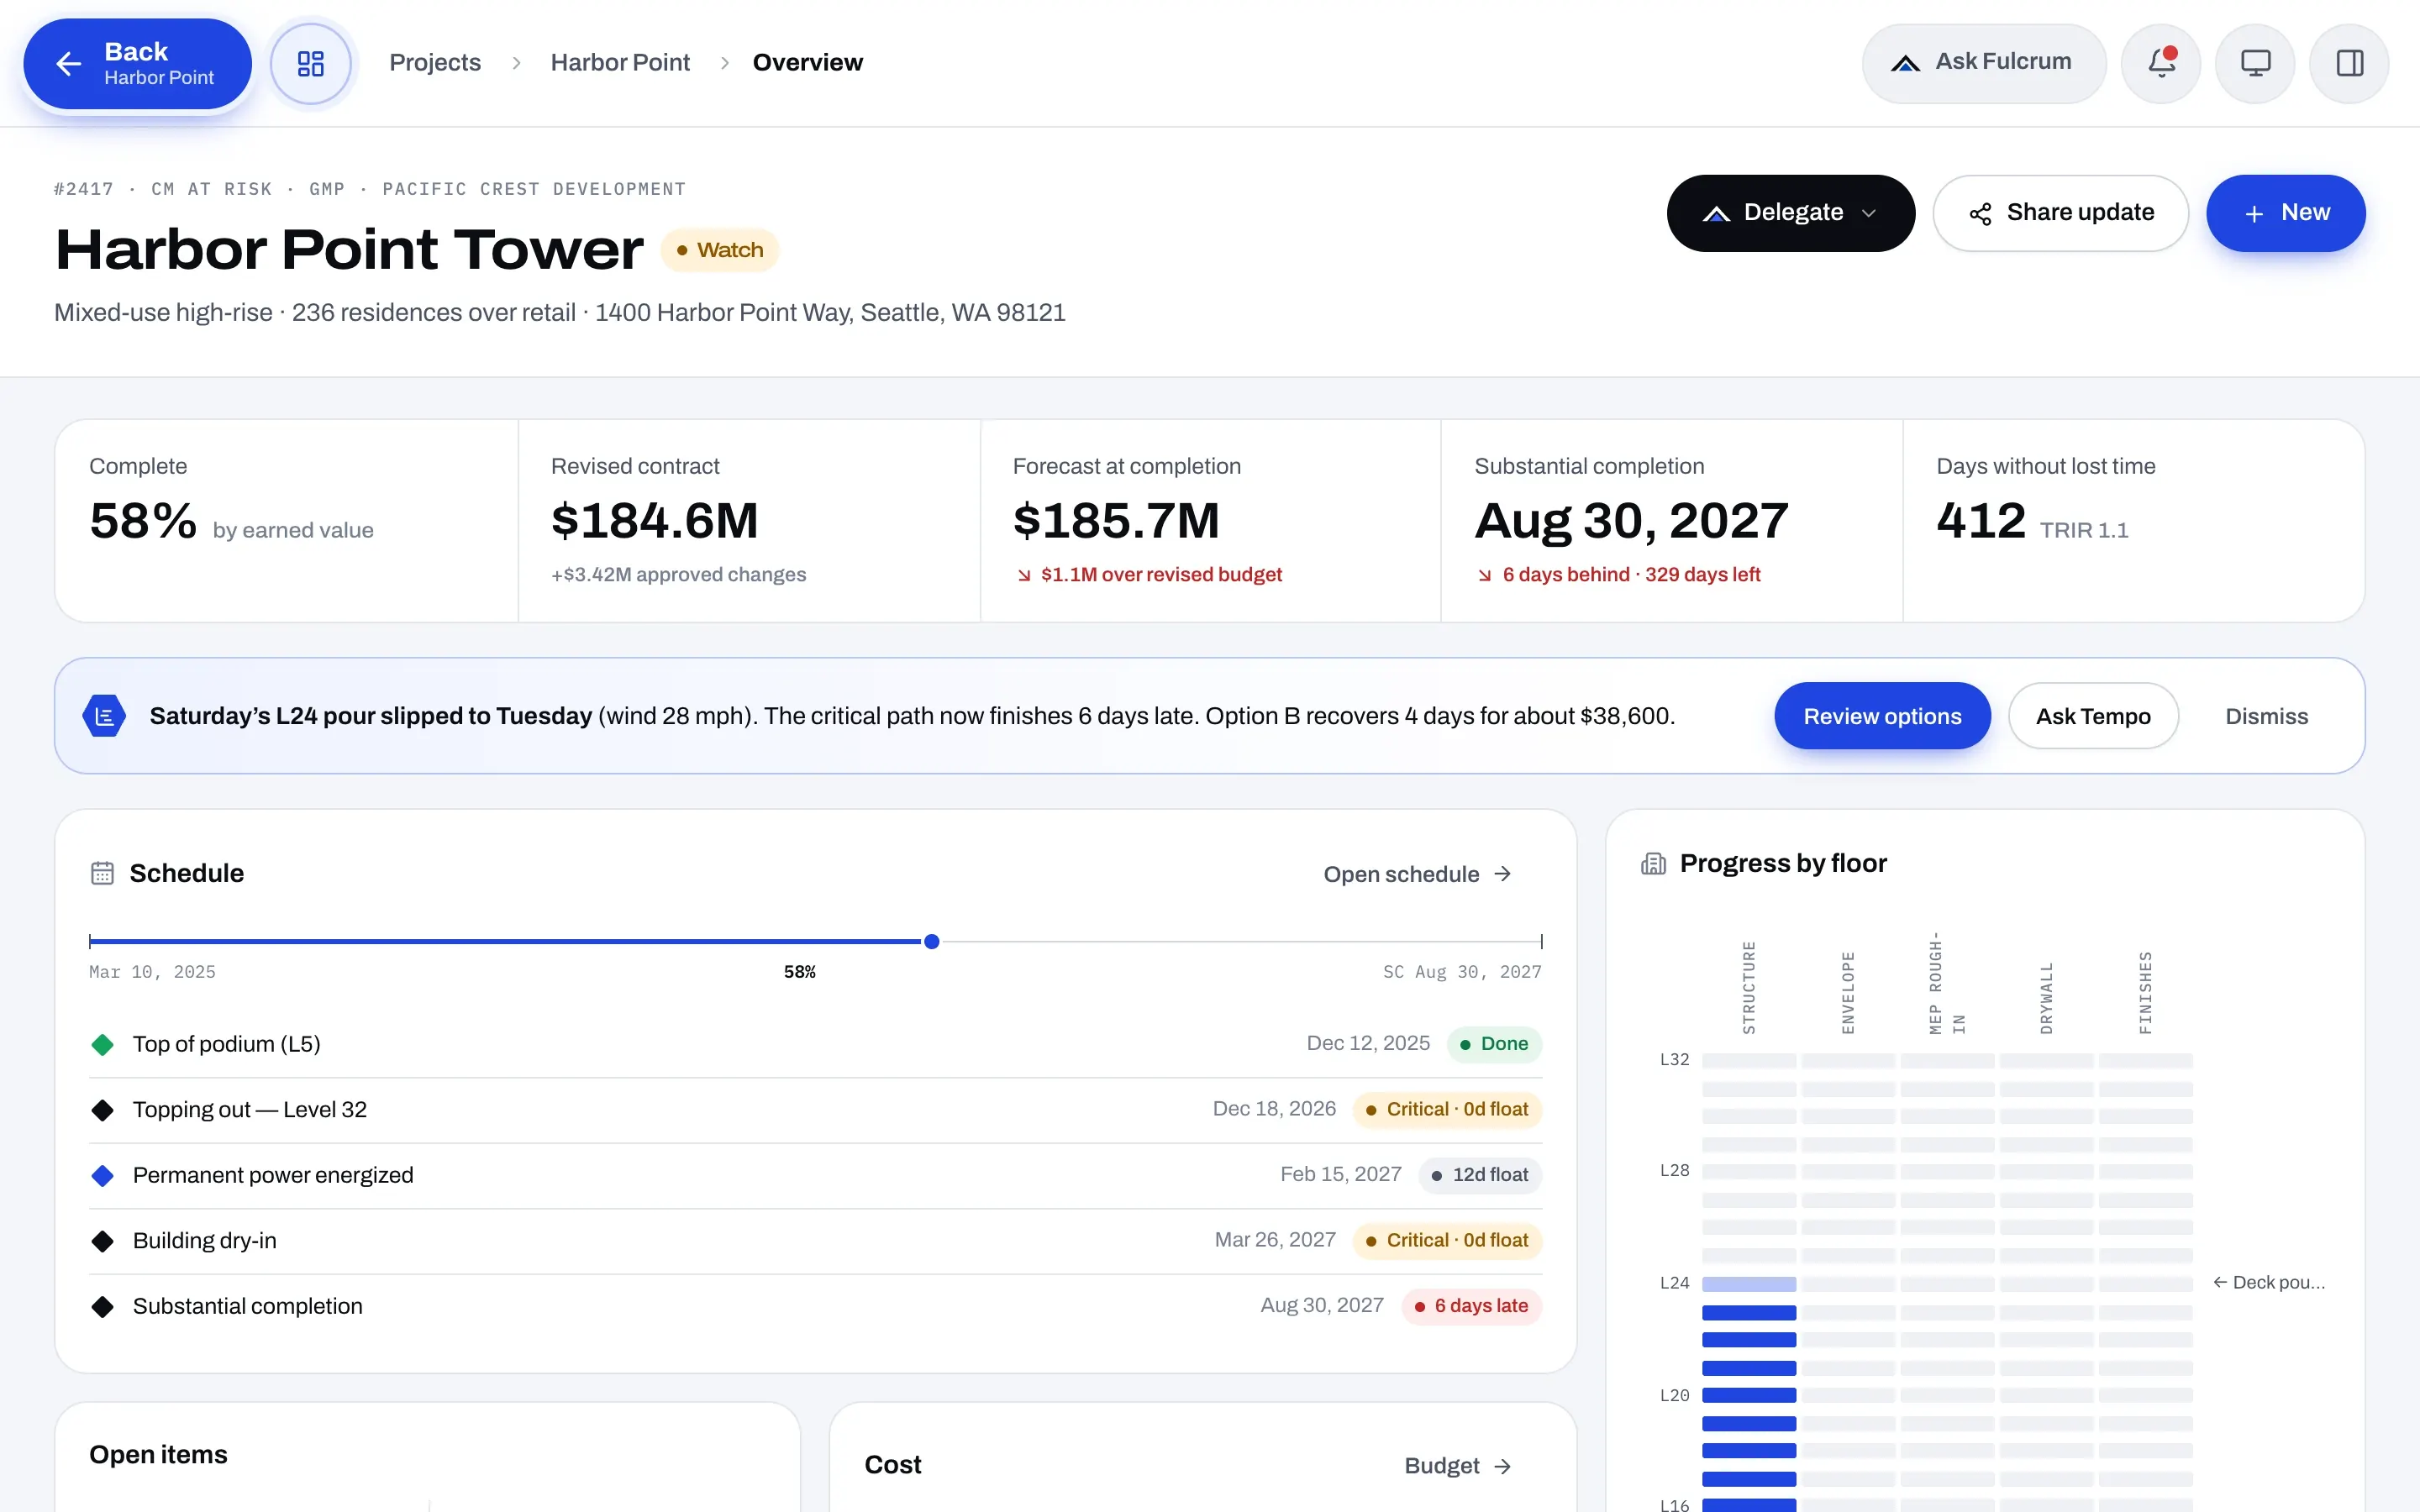Click Aug 30, 2027 substantial completion value

(1631, 521)
